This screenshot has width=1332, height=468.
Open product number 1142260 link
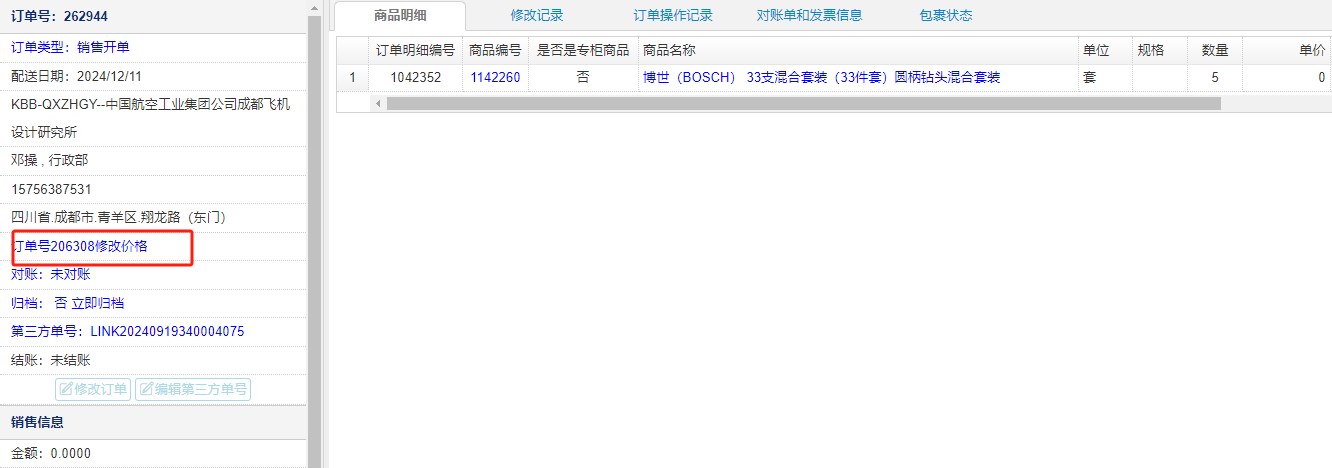click(495, 77)
